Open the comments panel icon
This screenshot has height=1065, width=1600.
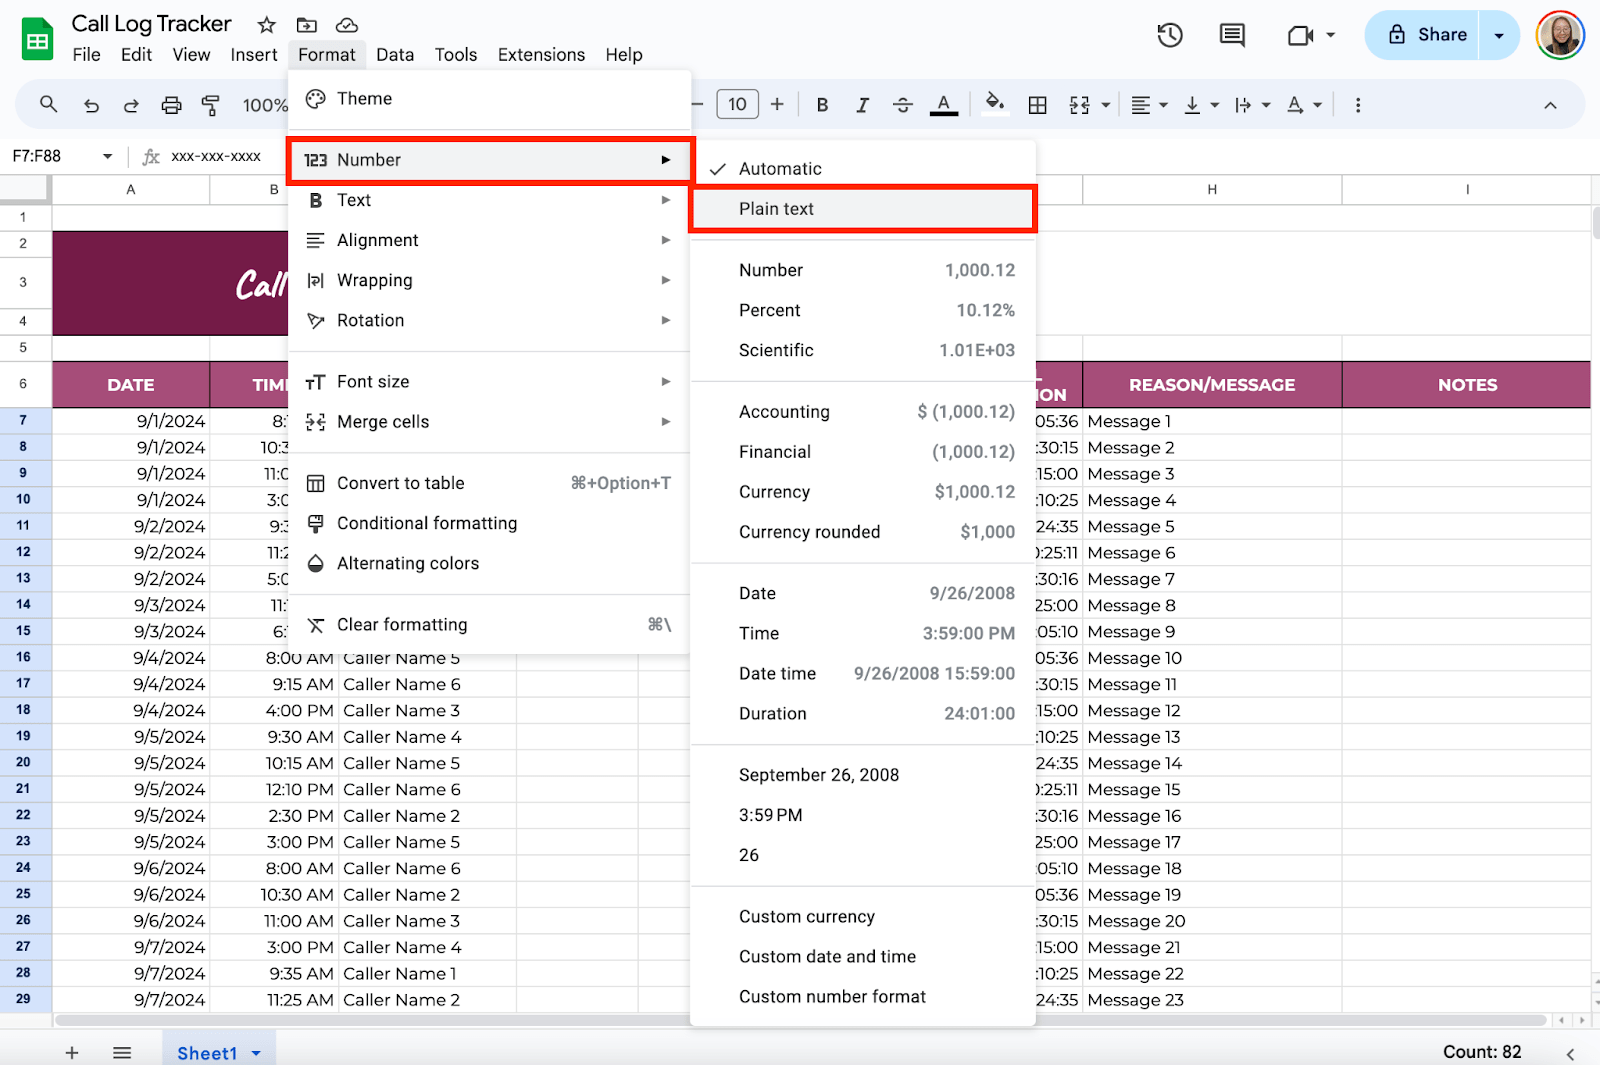click(x=1232, y=35)
